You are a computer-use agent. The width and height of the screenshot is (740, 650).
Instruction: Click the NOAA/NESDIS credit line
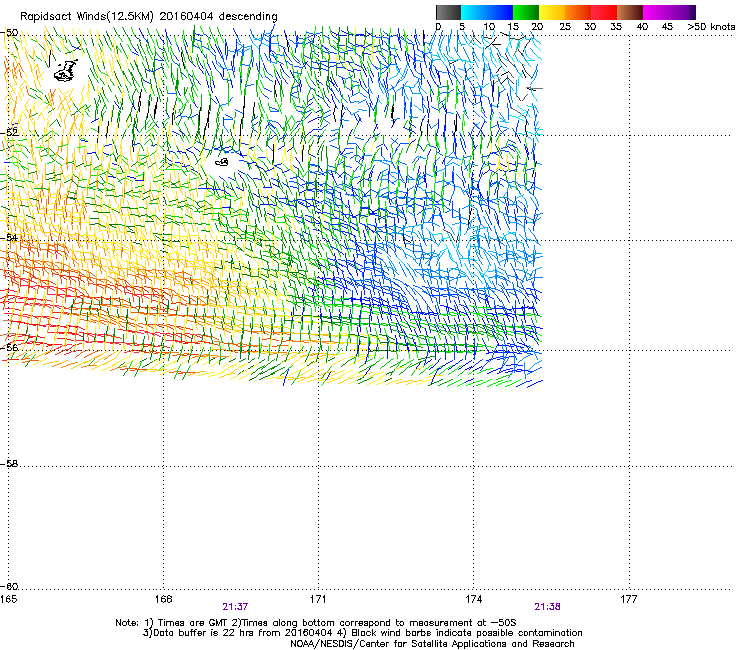[x=432, y=644]
